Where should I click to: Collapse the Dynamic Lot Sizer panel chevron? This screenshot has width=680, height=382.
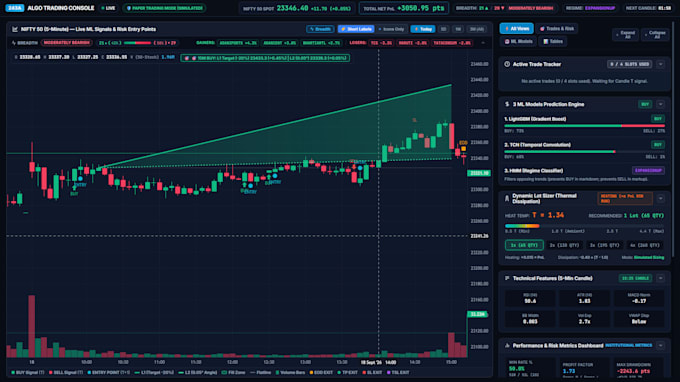point(660,199)
